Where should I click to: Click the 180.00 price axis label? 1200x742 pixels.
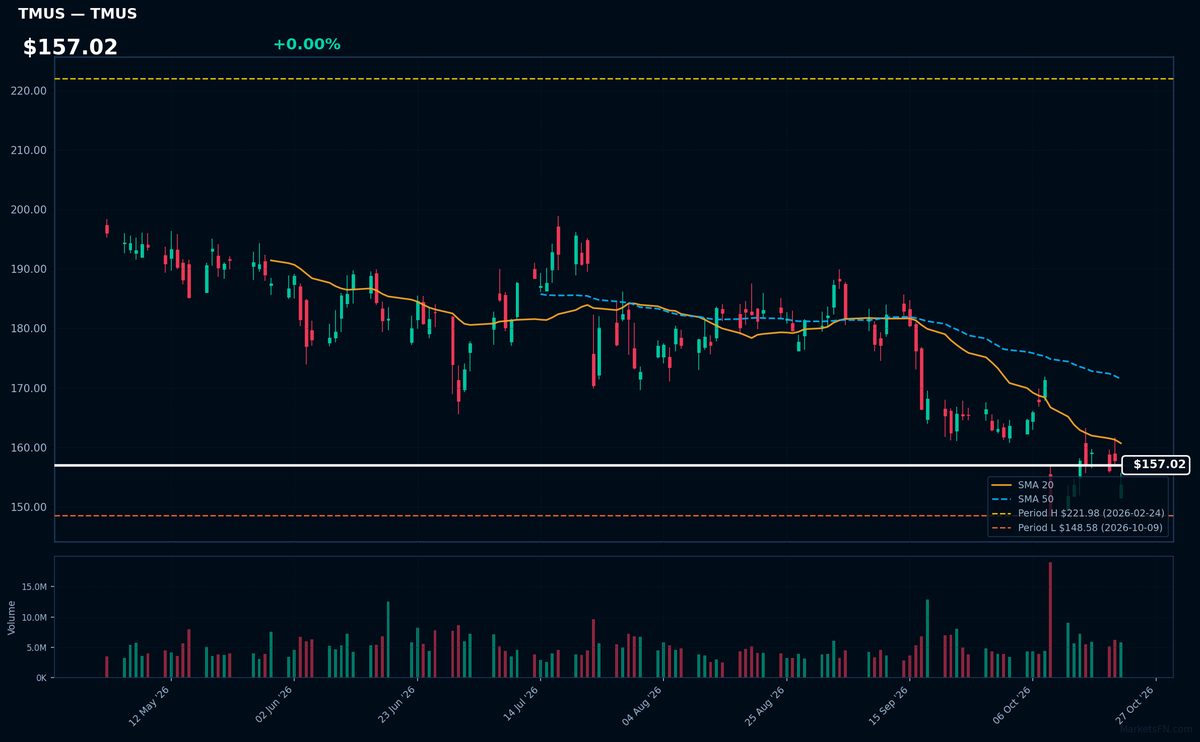coord(29,329)
